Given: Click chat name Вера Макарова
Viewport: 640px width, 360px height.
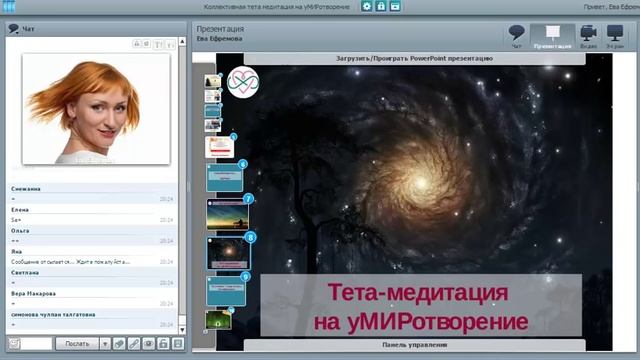Looking at the screenshot, I should click(x=33, y=293).
